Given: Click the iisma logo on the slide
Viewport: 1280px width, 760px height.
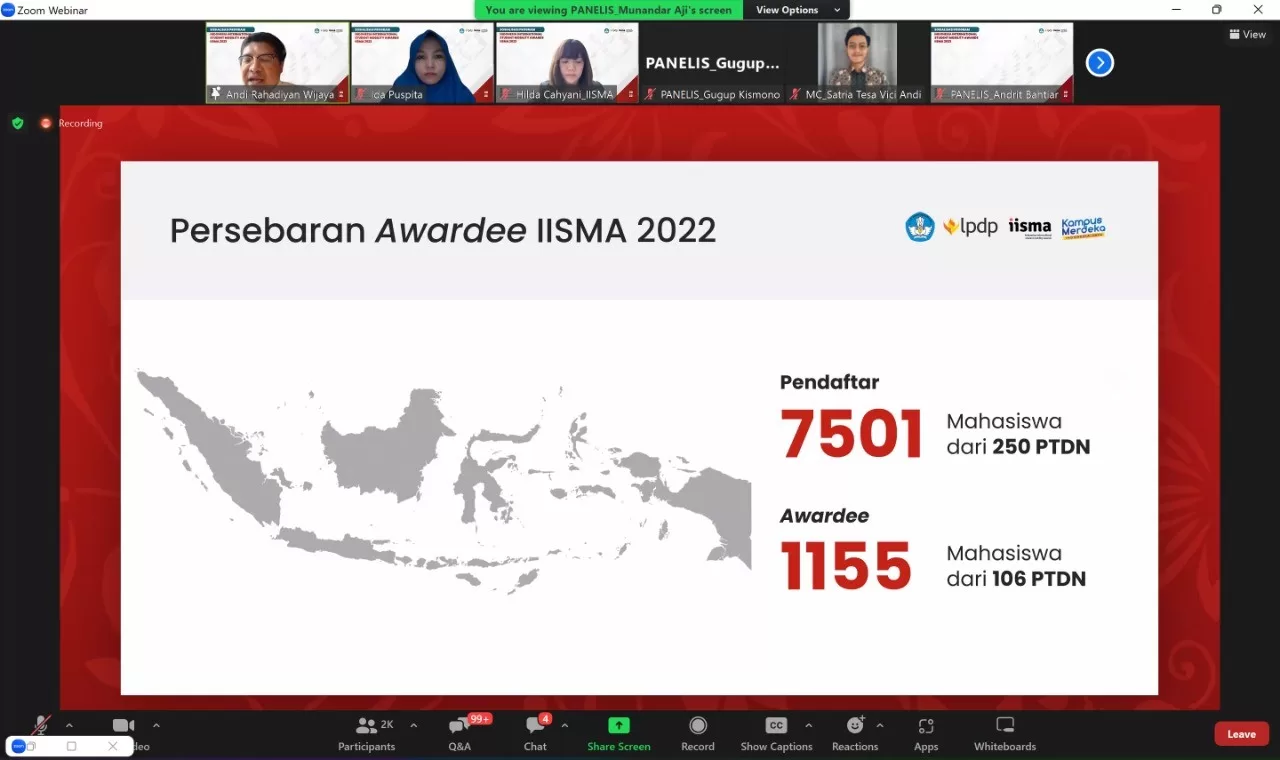Looking at the screenshot, I should pos(1030,227).
